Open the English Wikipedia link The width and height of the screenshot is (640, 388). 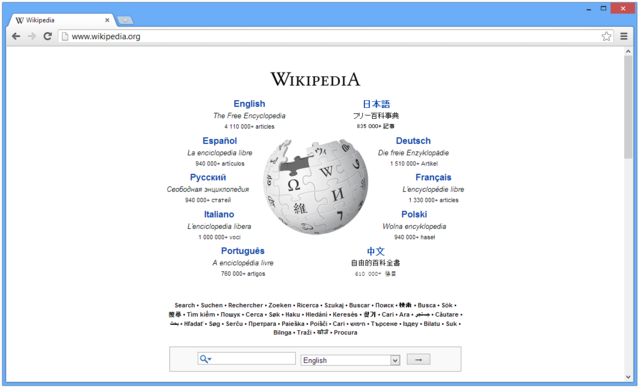(x=249, y=104)
